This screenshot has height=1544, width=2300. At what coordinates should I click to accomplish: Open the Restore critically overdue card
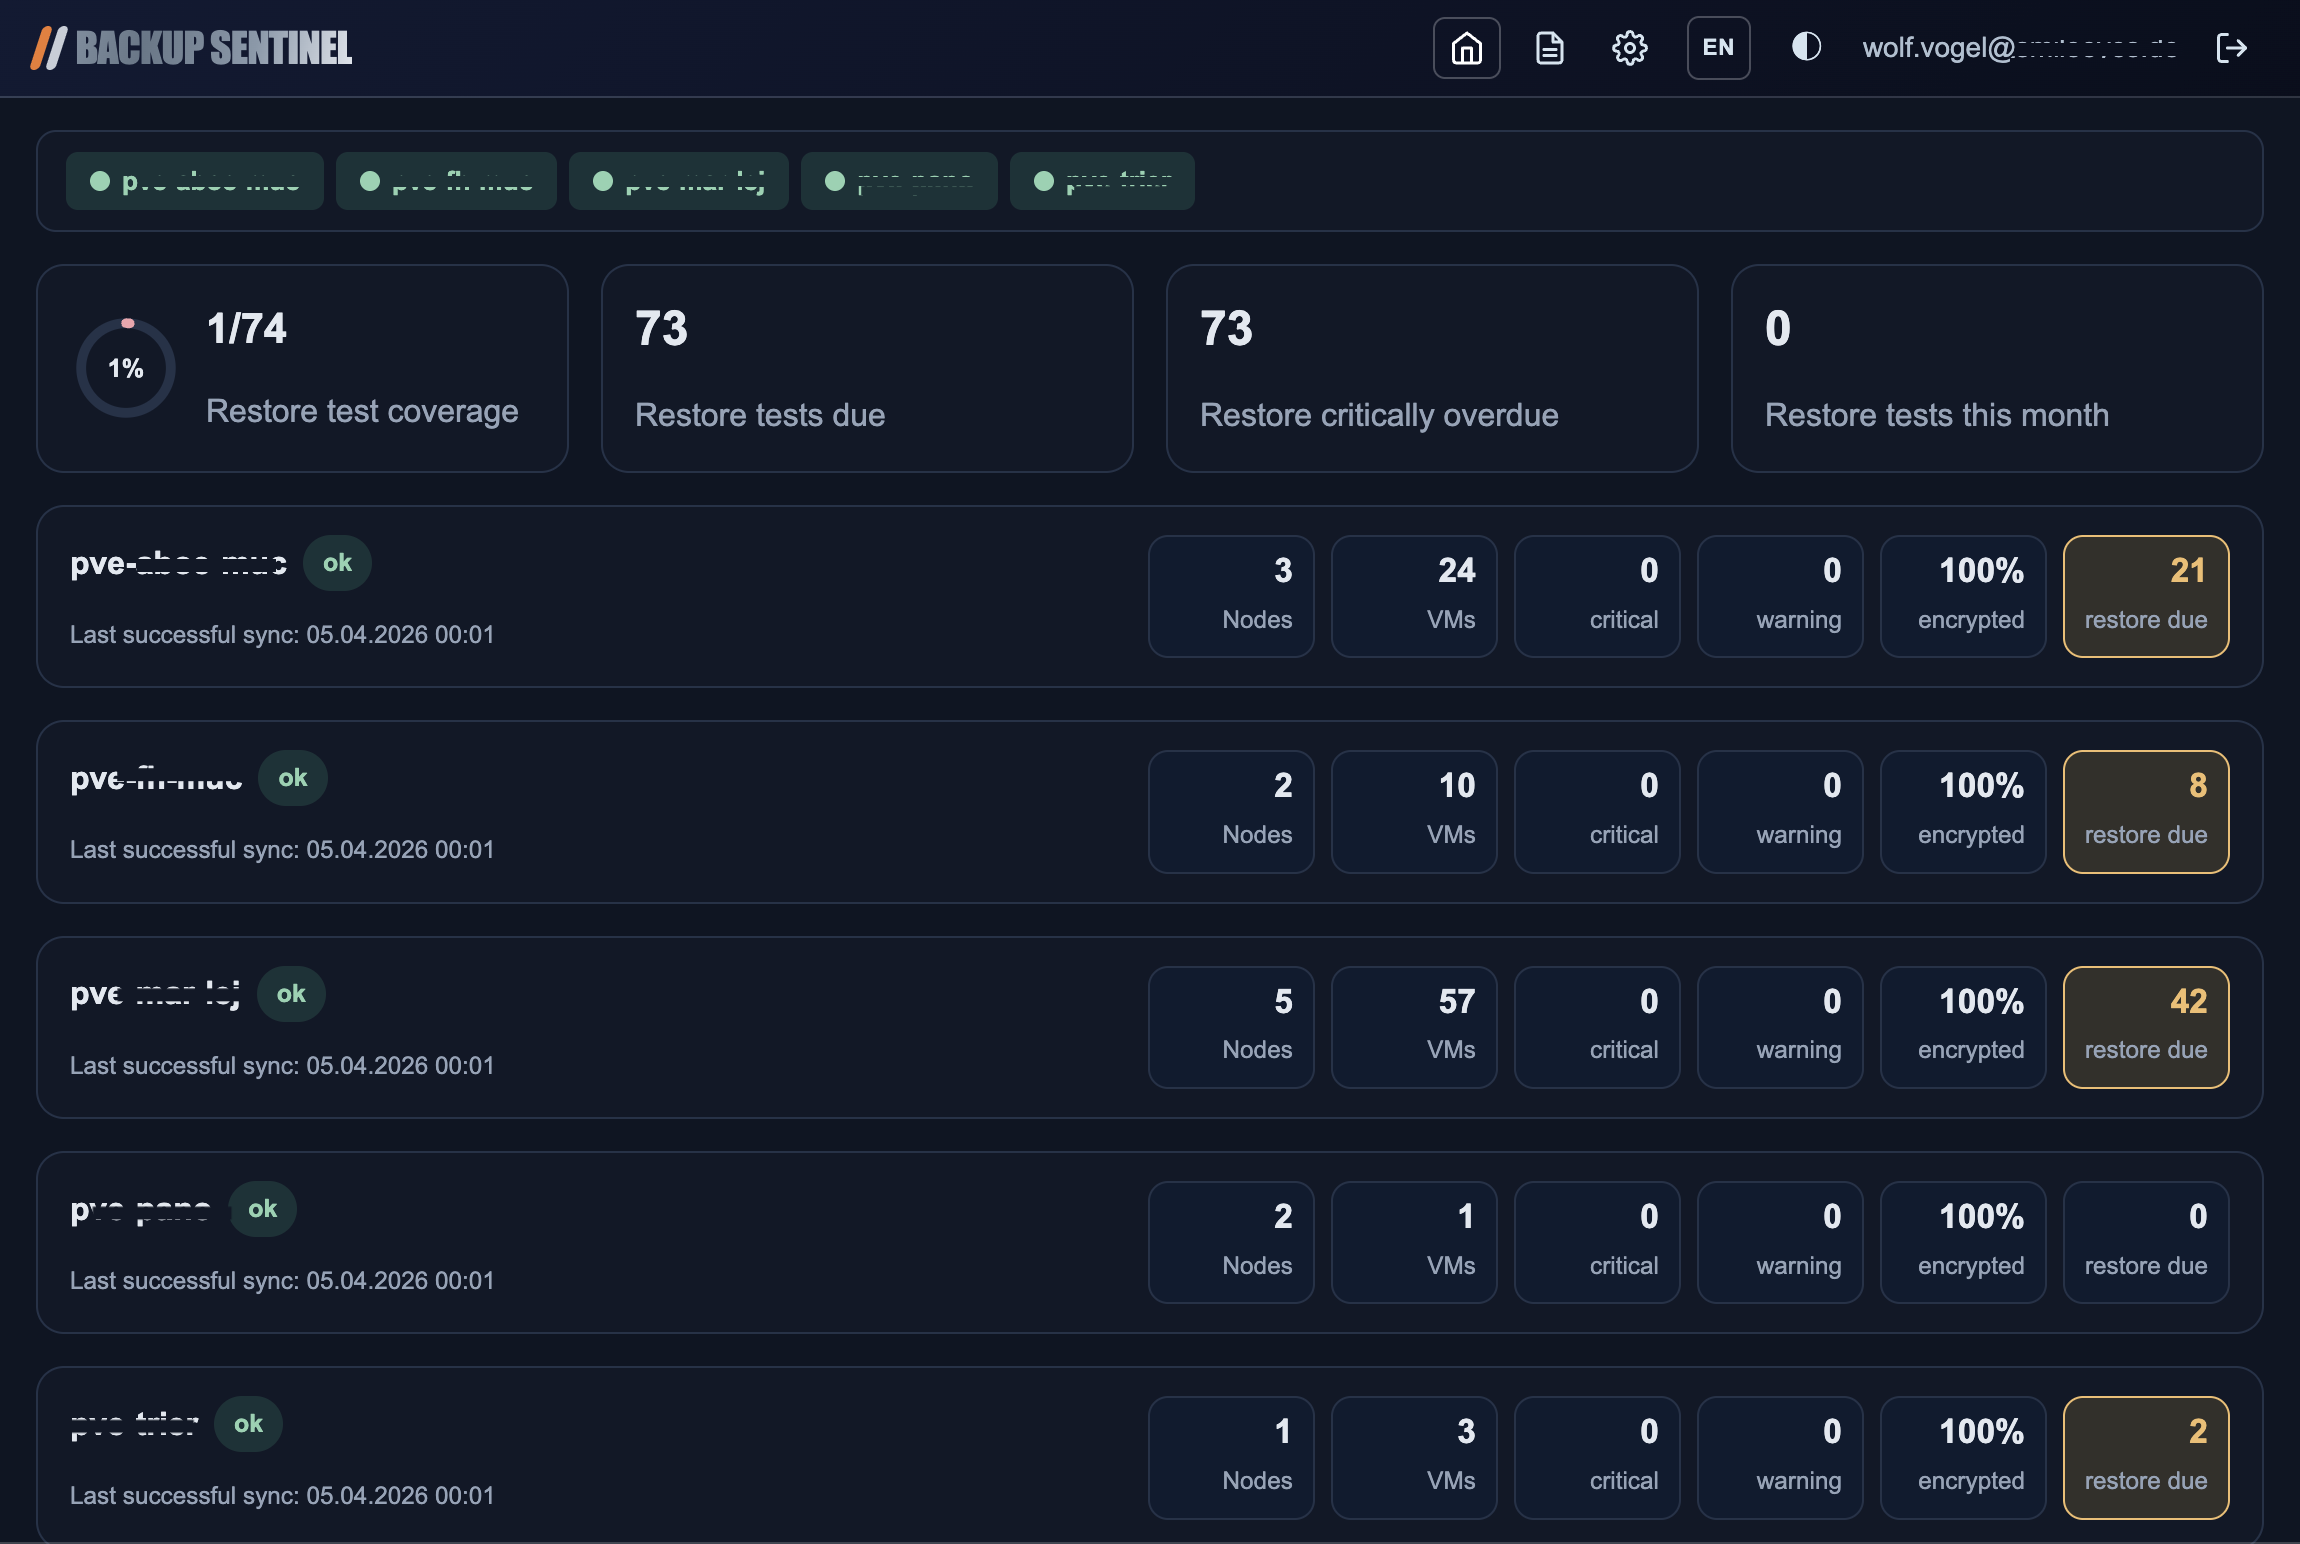coord(1431,368)
